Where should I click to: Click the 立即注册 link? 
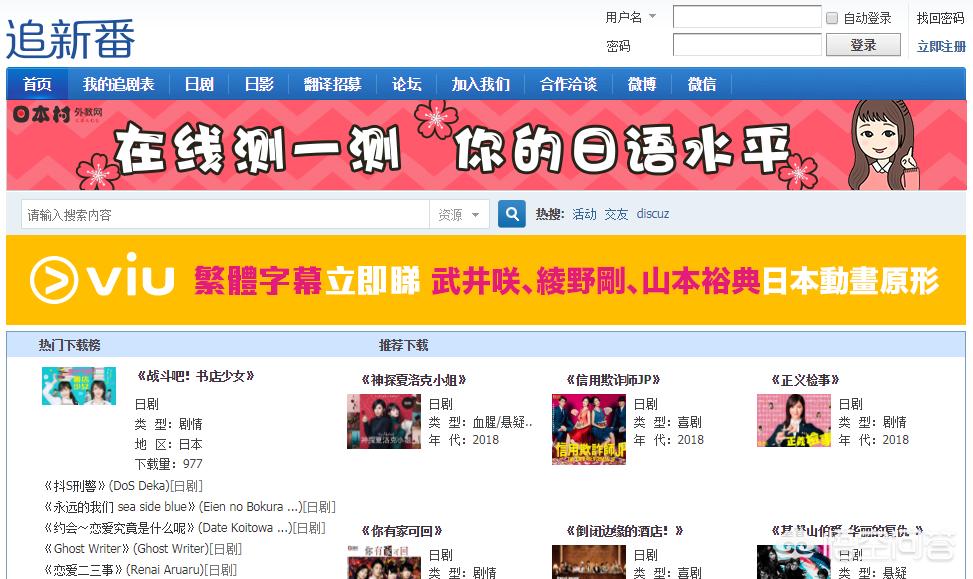point(941,46)
